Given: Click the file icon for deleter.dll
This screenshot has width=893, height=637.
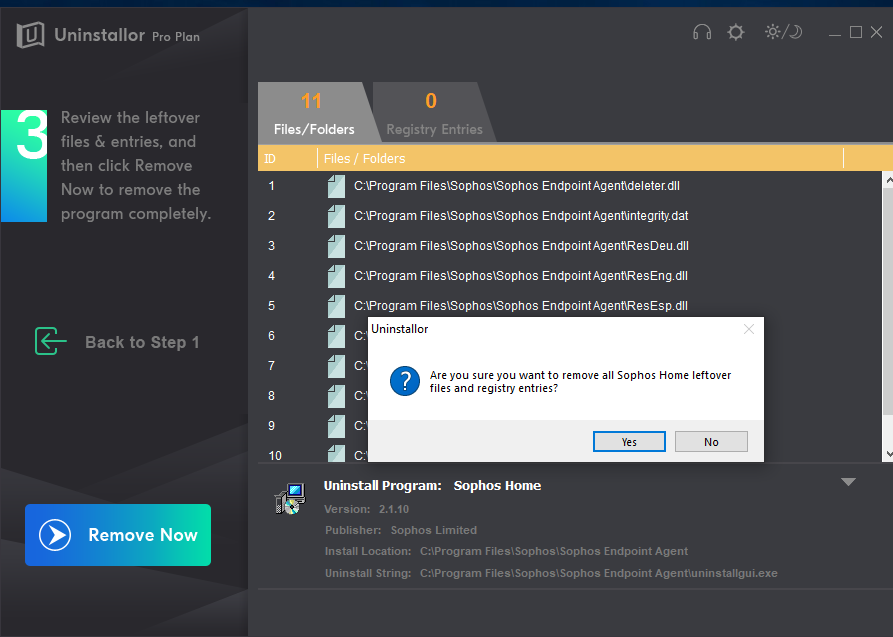Looking at the screenshot, I should click(x=336, y=186).
